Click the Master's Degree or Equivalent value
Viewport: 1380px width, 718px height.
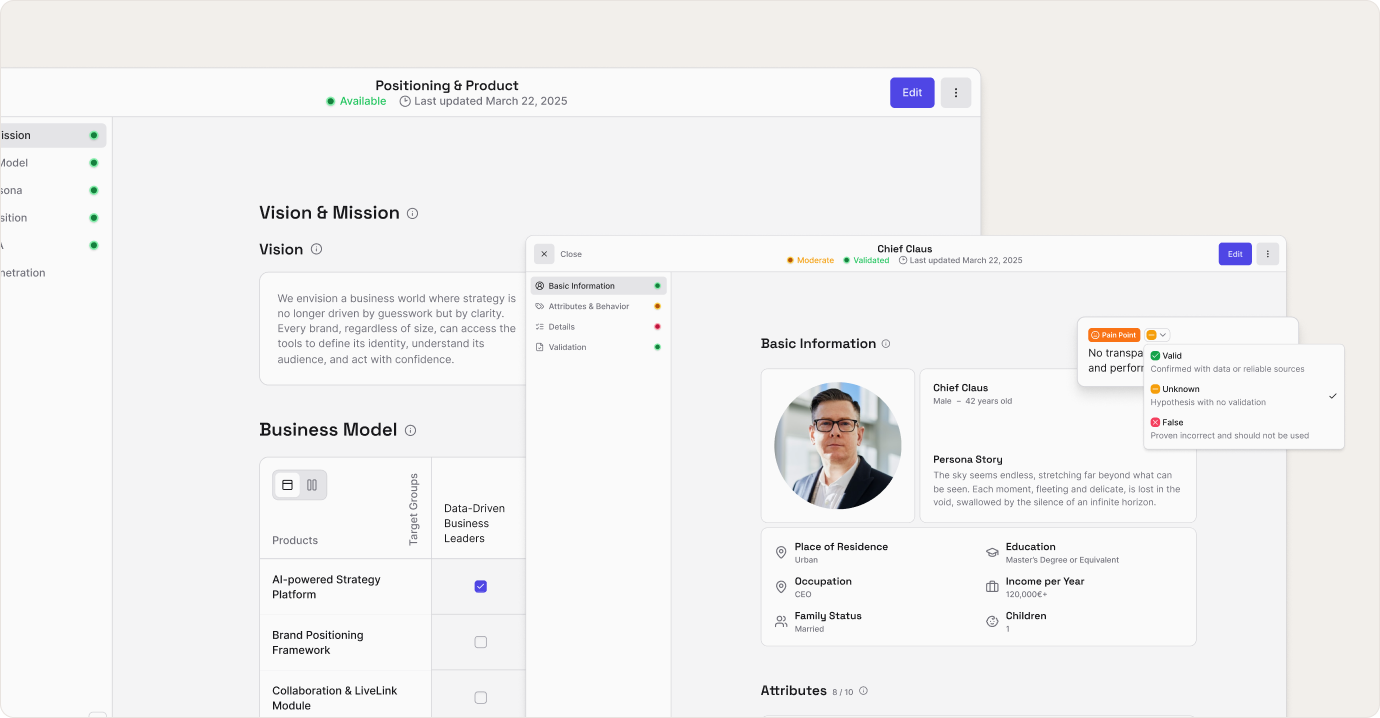[1062, 560]
